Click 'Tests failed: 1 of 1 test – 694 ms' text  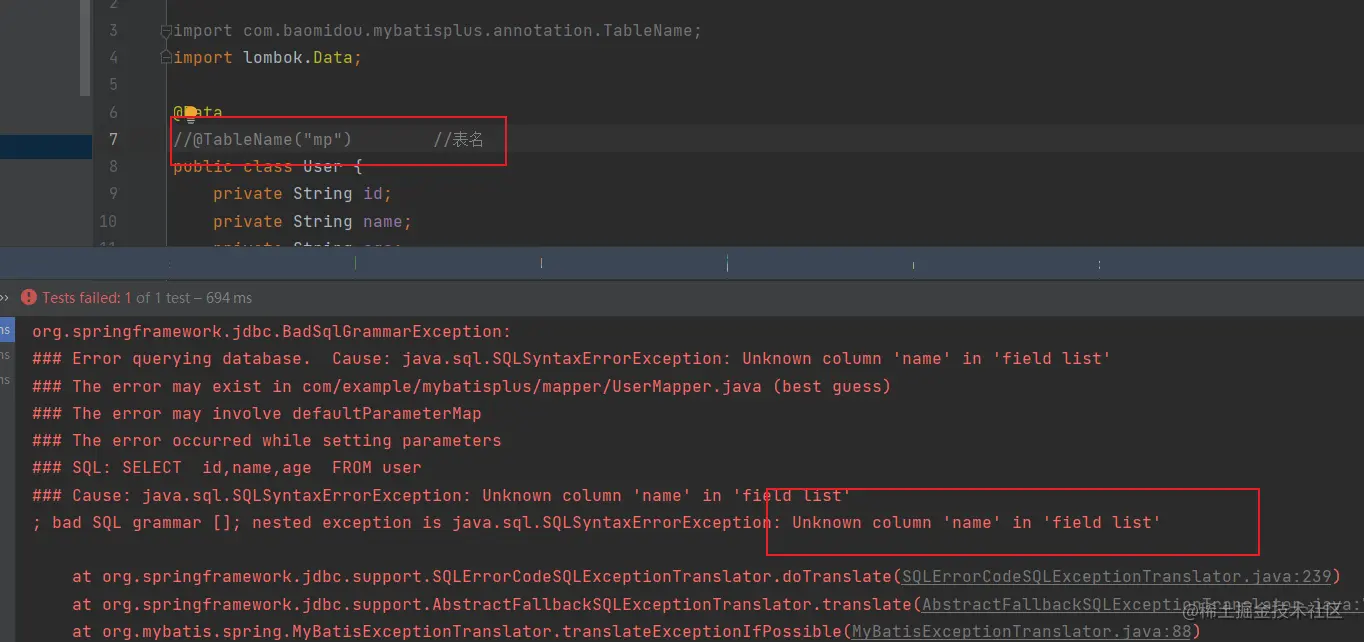[x=147, y=297]
